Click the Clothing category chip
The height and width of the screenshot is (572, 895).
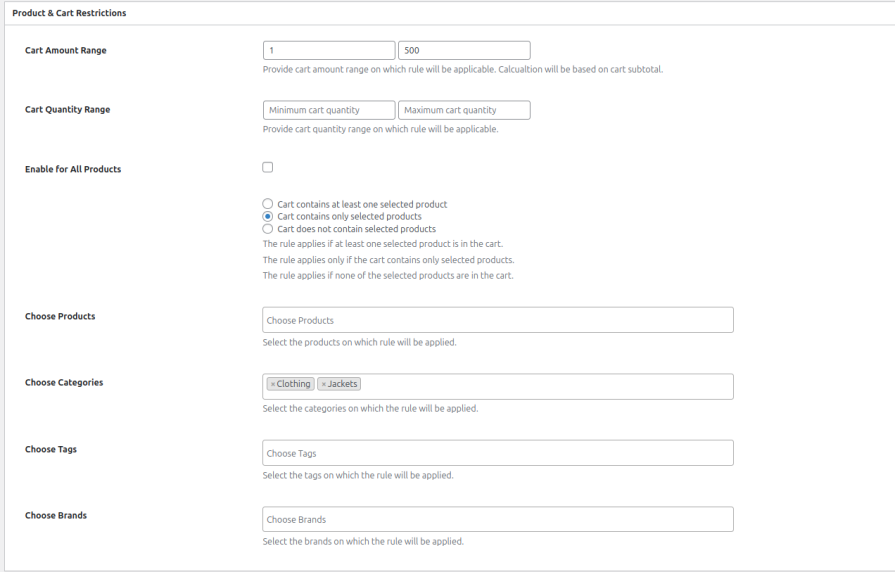(x=294, y=384)
